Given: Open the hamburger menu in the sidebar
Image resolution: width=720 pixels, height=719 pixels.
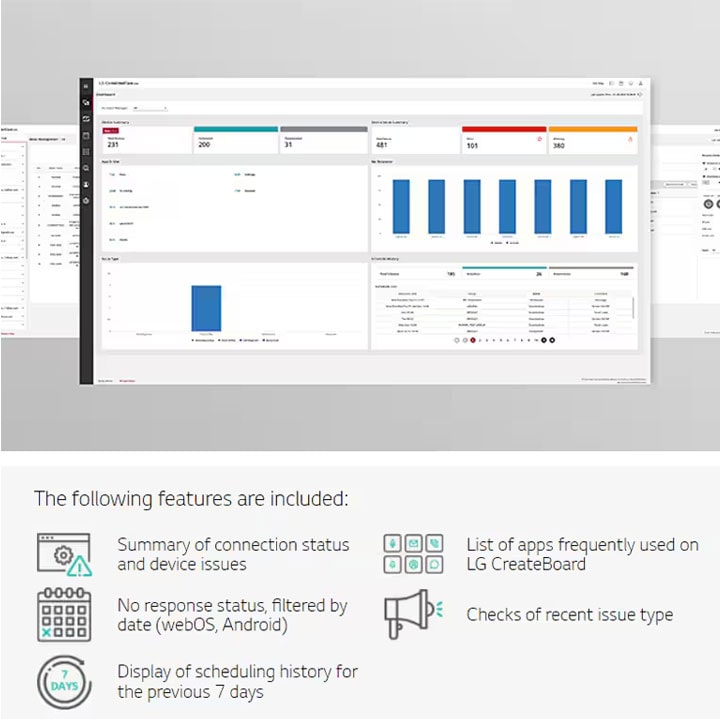Looking at the screenshot, I should click(x=86, y=86).
